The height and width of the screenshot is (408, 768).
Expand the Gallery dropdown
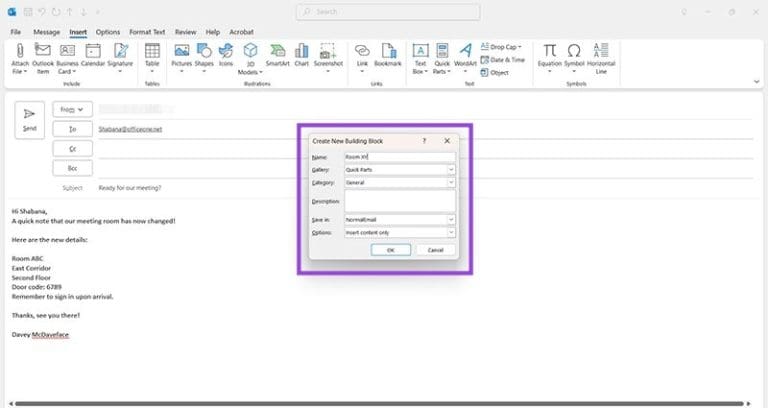click(x=451, y=170)
